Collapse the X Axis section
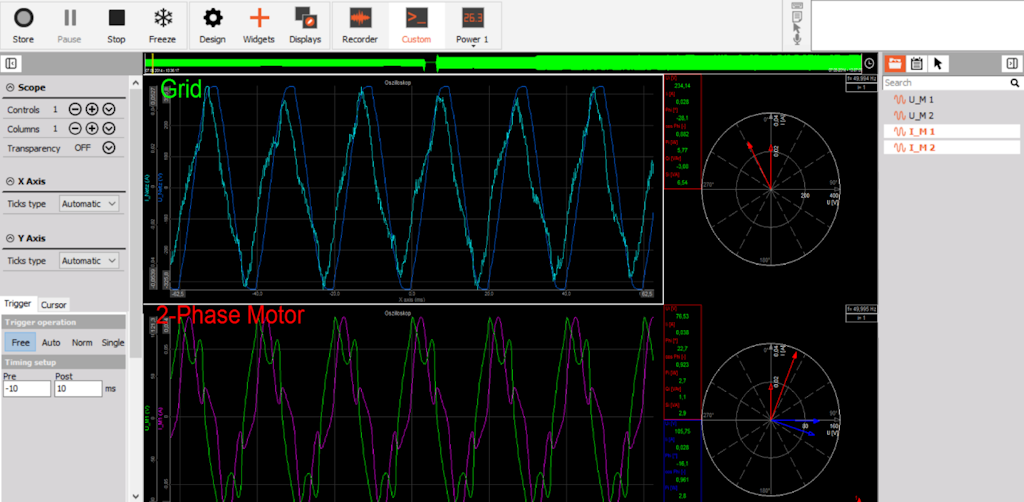Screen dimensions: 1024x502 click(x=10, y=181)
